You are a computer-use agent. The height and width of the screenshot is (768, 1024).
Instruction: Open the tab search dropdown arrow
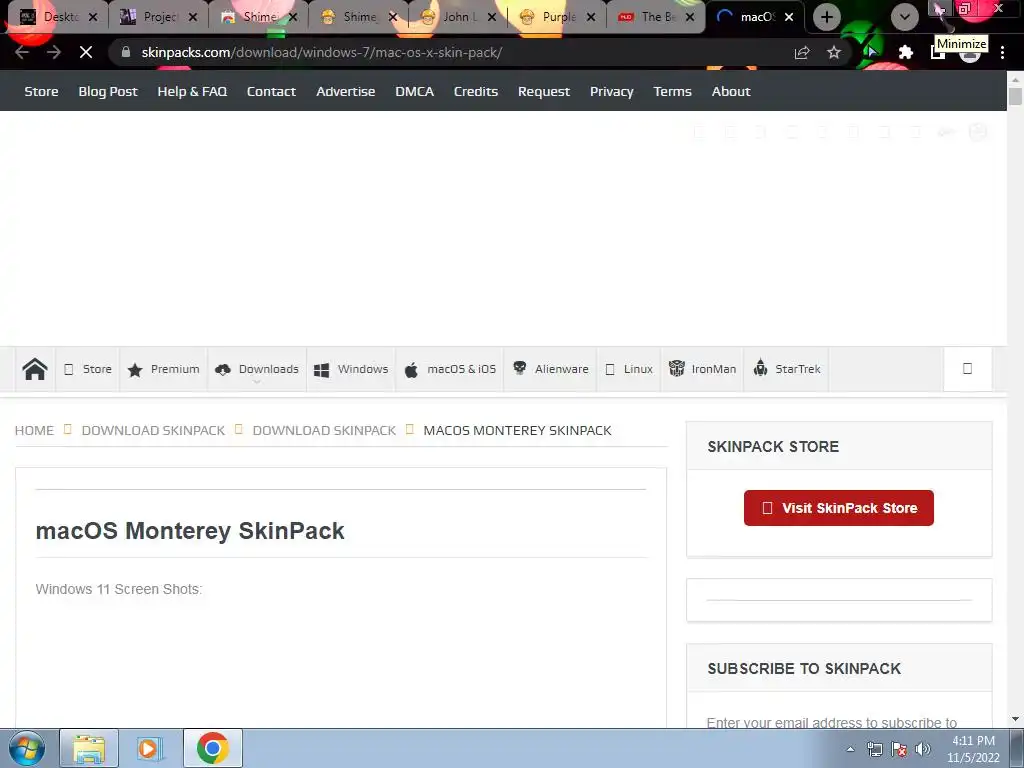click(904, 17)
